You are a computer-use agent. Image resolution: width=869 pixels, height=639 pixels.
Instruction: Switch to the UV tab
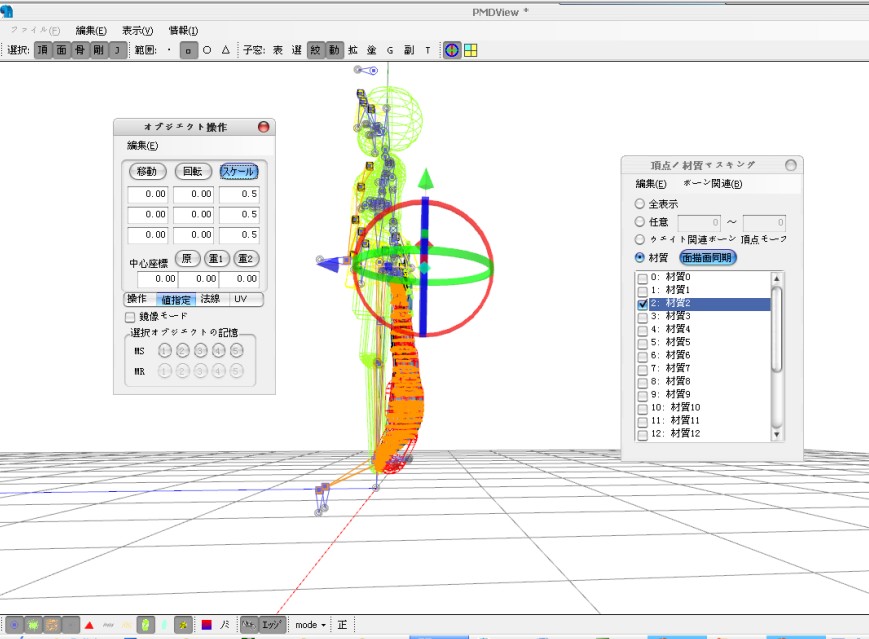241,299
